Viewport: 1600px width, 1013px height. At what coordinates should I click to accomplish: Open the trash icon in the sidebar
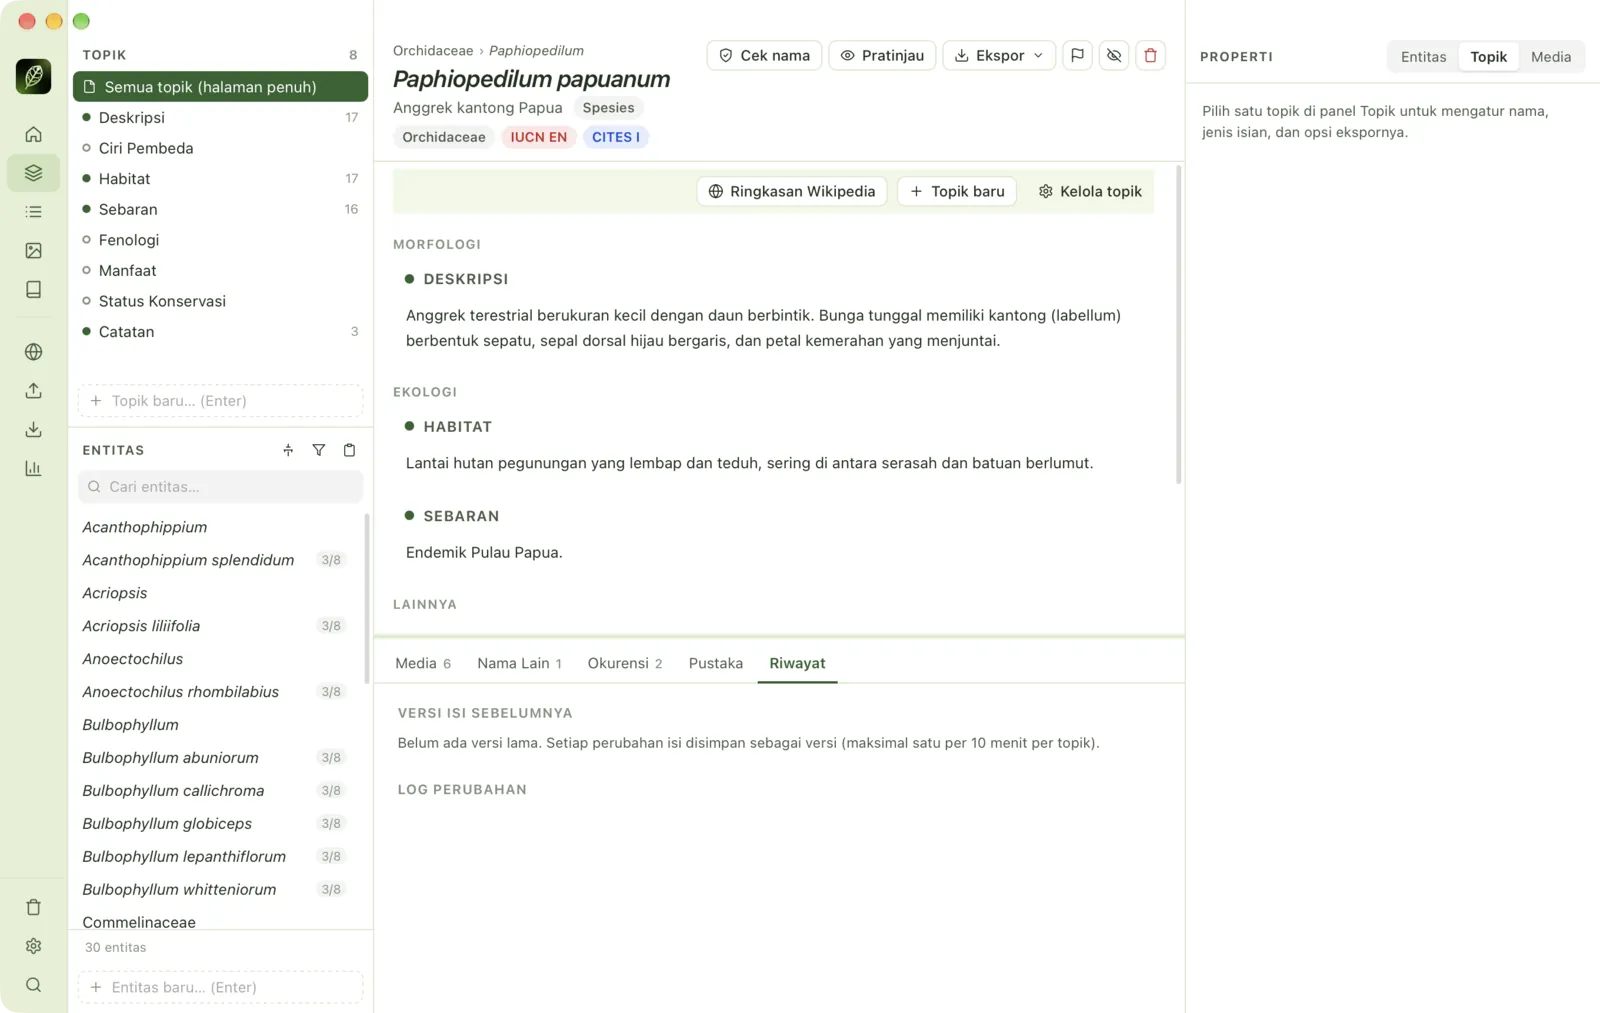pos(33,907)
